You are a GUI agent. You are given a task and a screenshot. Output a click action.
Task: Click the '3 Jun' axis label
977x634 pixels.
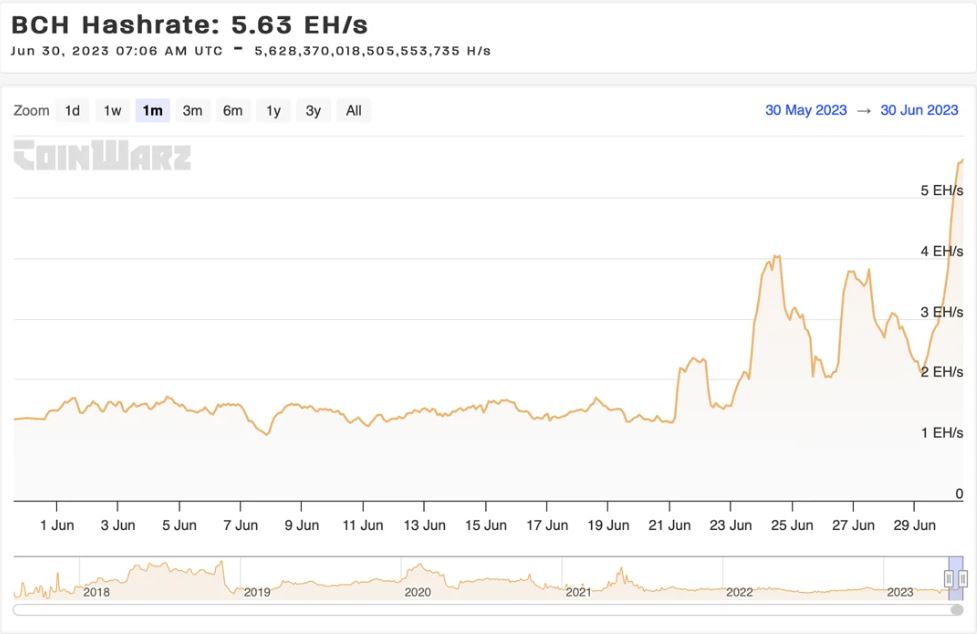(x=118, y=526)
